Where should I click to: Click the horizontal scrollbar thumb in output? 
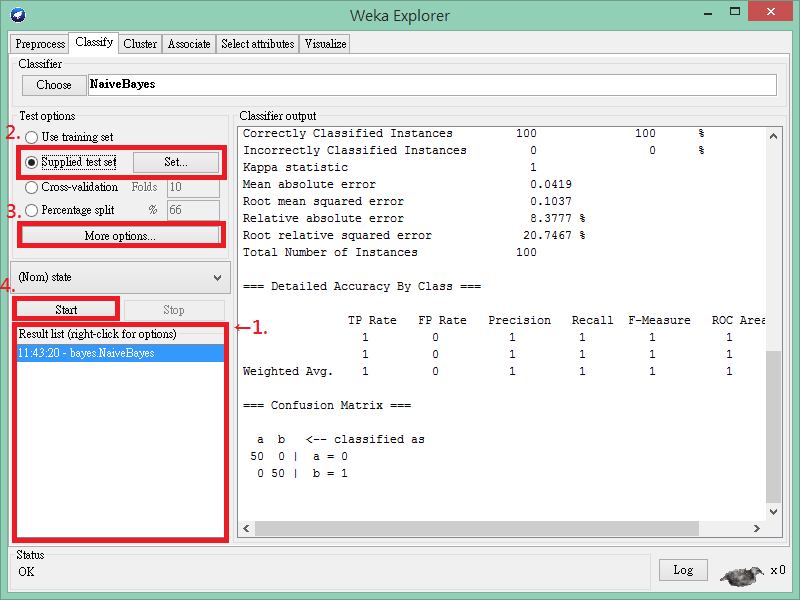pyautogui.click(x=477, y=529)
